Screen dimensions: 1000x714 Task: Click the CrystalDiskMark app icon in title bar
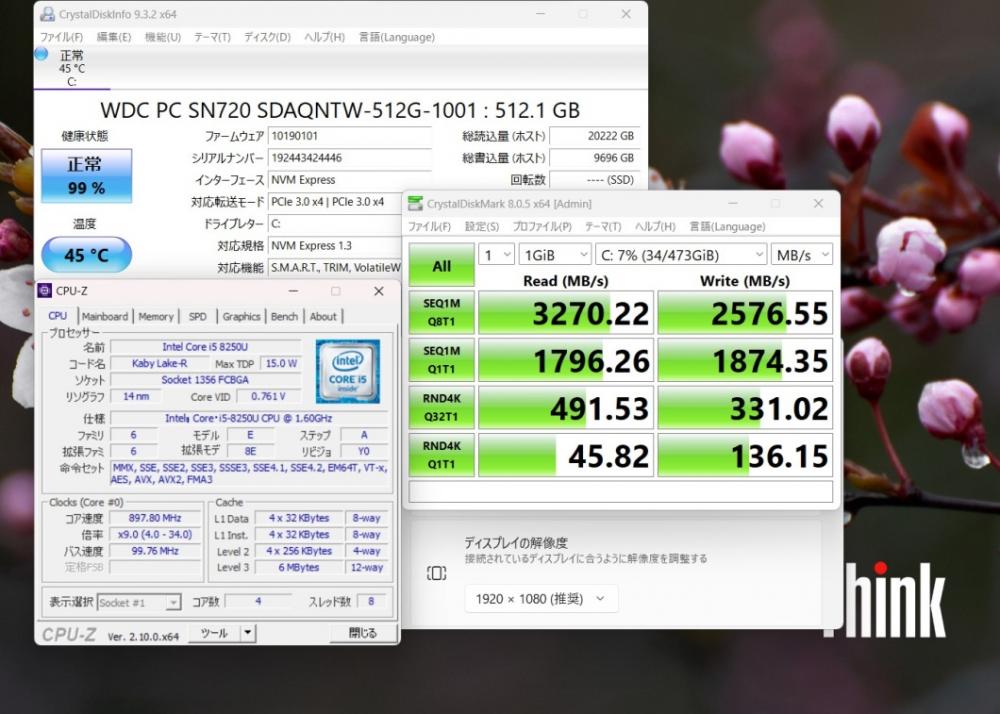(x=415, y=203)
